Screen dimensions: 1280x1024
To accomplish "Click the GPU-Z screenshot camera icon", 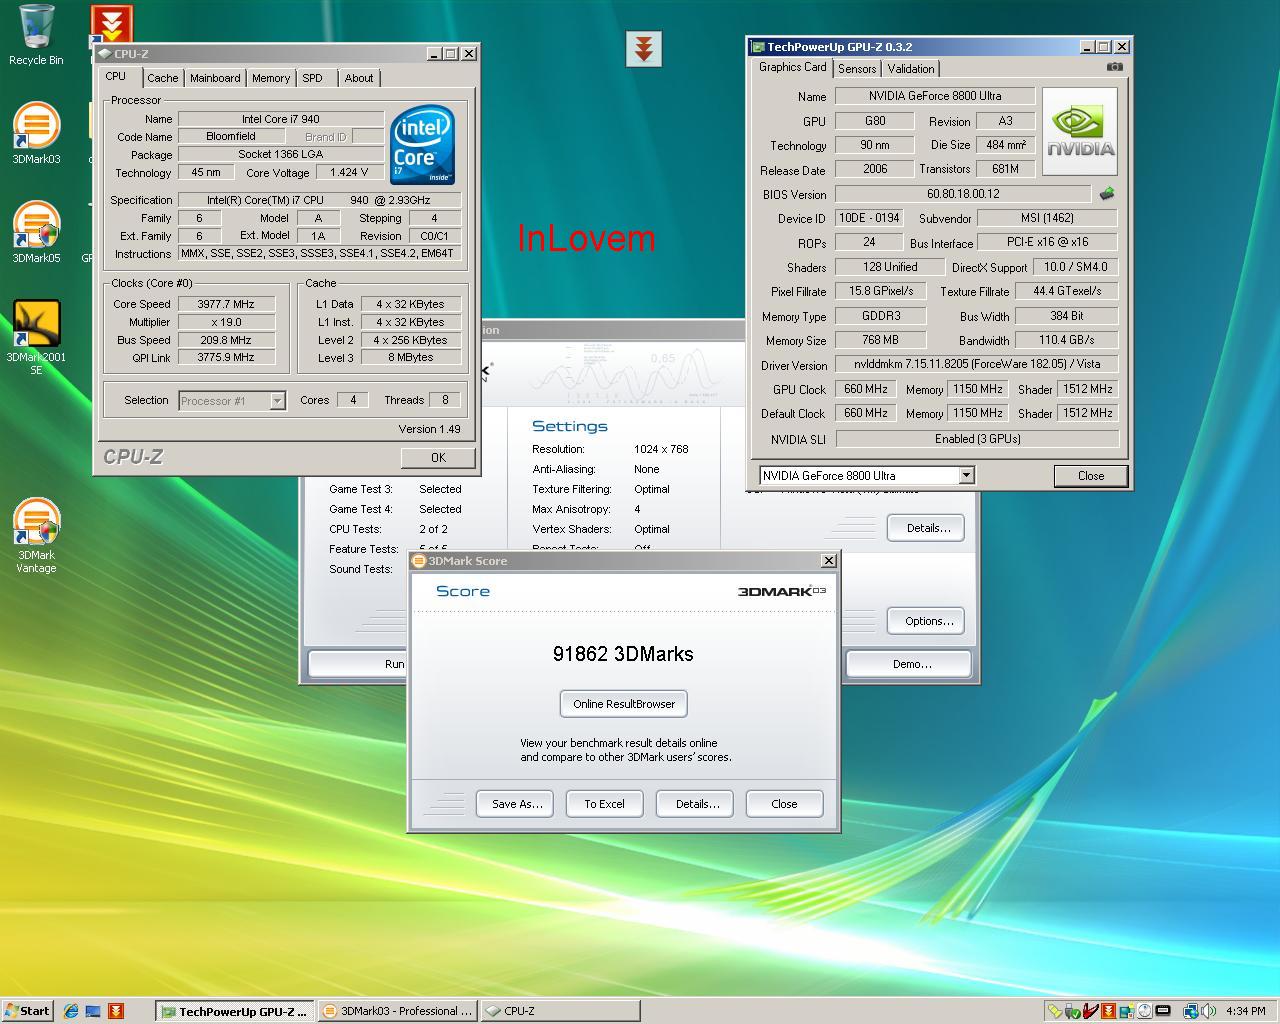I will point(1115,67).
